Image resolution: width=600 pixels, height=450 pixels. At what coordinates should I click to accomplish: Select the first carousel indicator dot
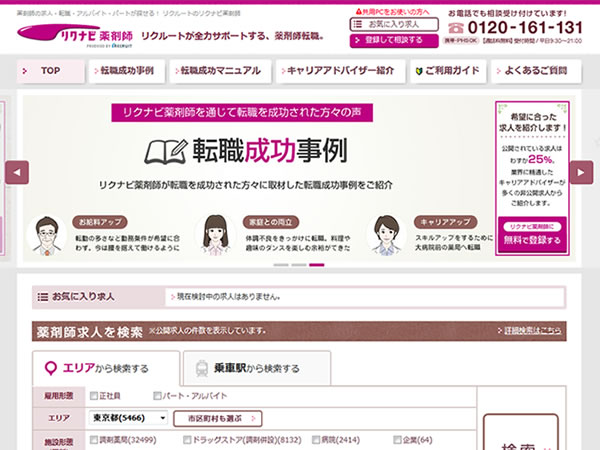pyautogui.click(x=281, y=265)
